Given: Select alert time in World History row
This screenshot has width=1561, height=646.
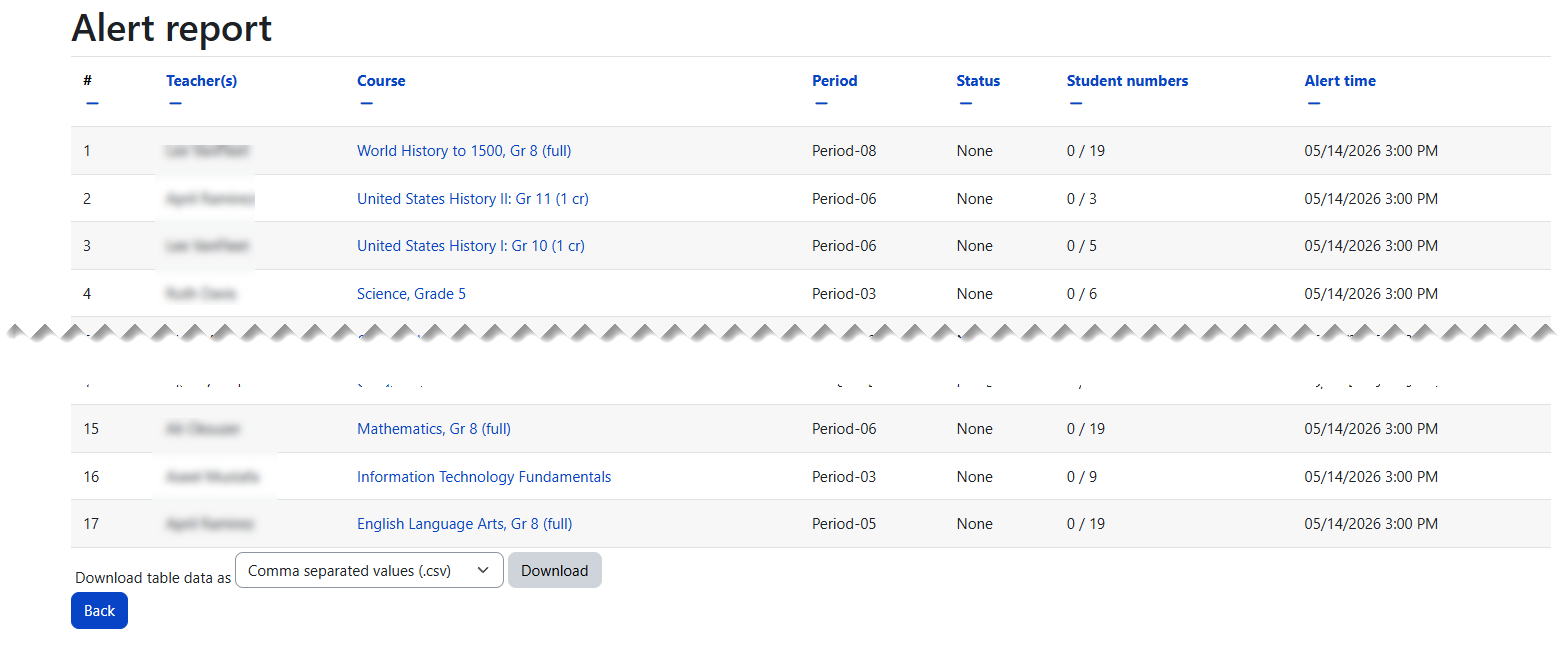Looking at the screenshot, I should [1371, 151].
